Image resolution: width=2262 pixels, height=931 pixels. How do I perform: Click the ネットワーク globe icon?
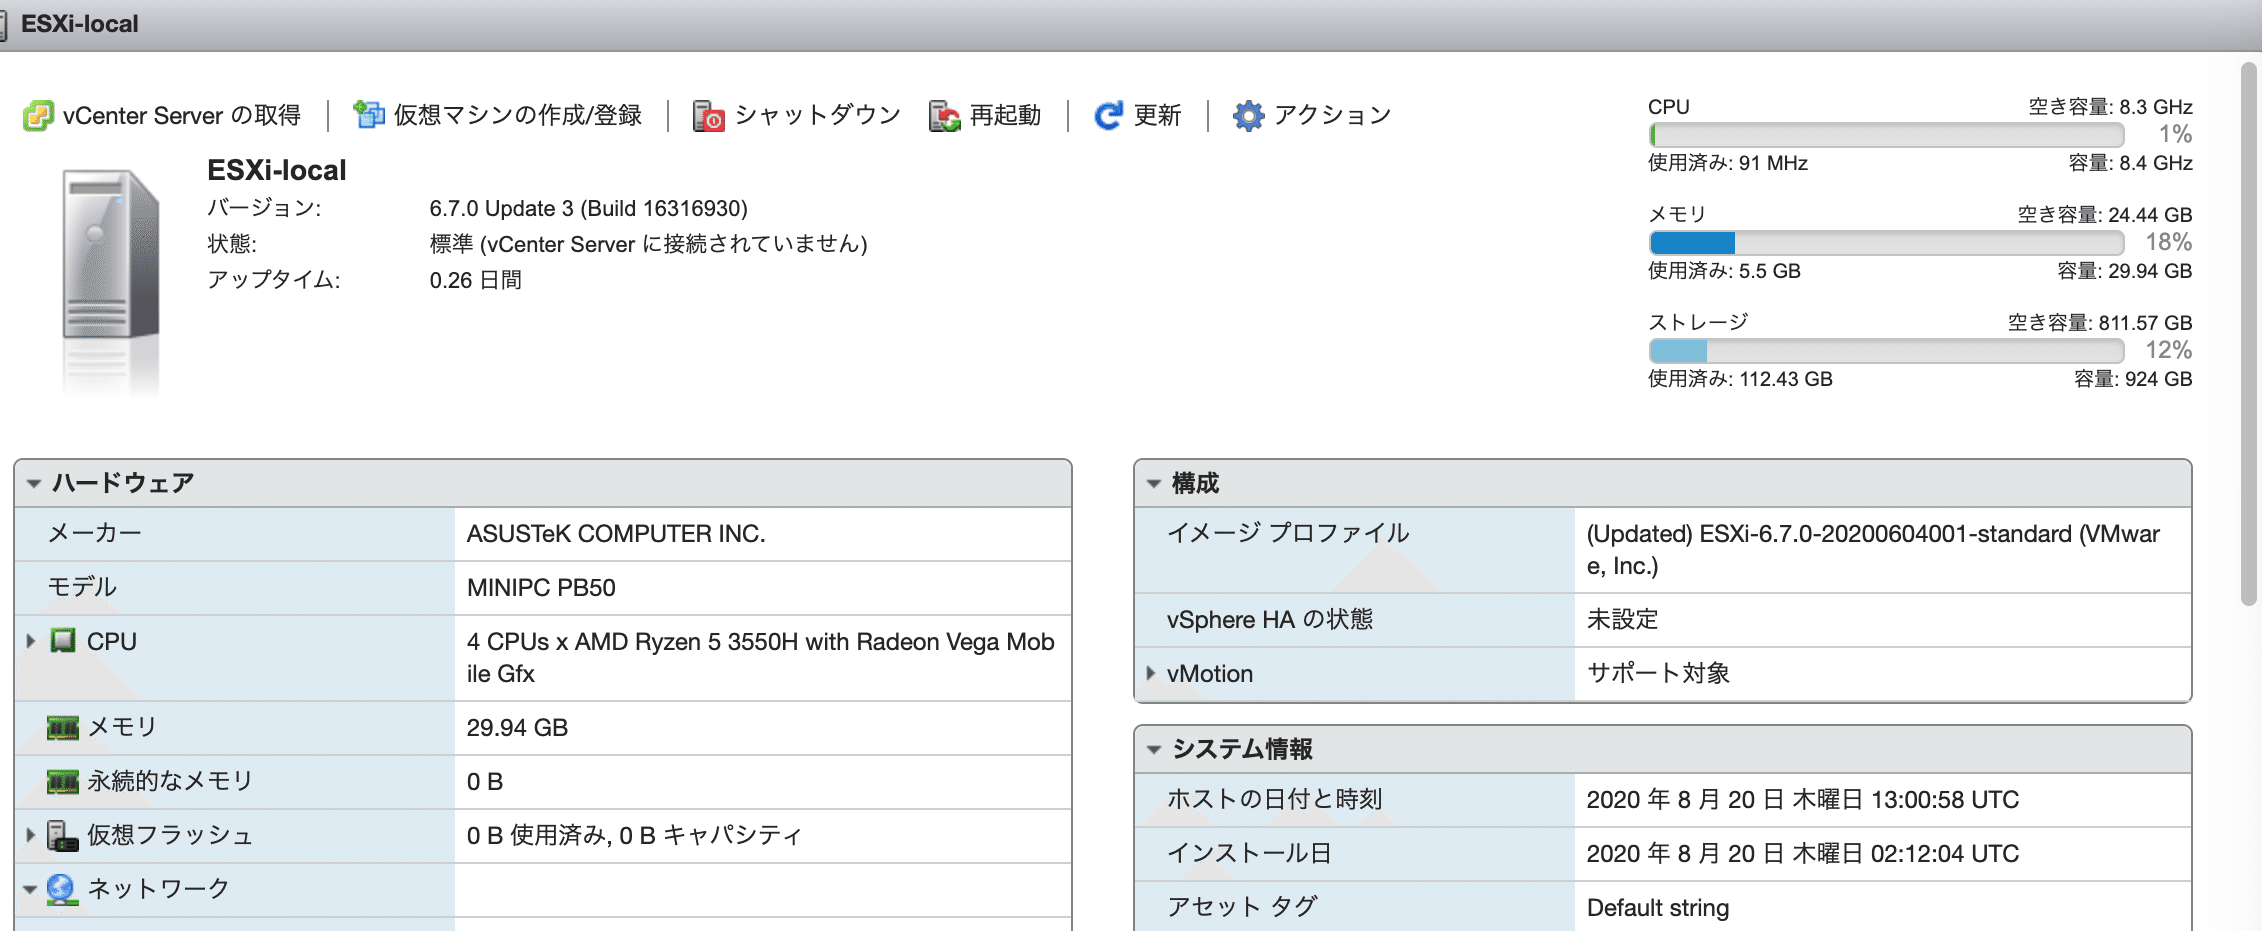click(62, 889)
